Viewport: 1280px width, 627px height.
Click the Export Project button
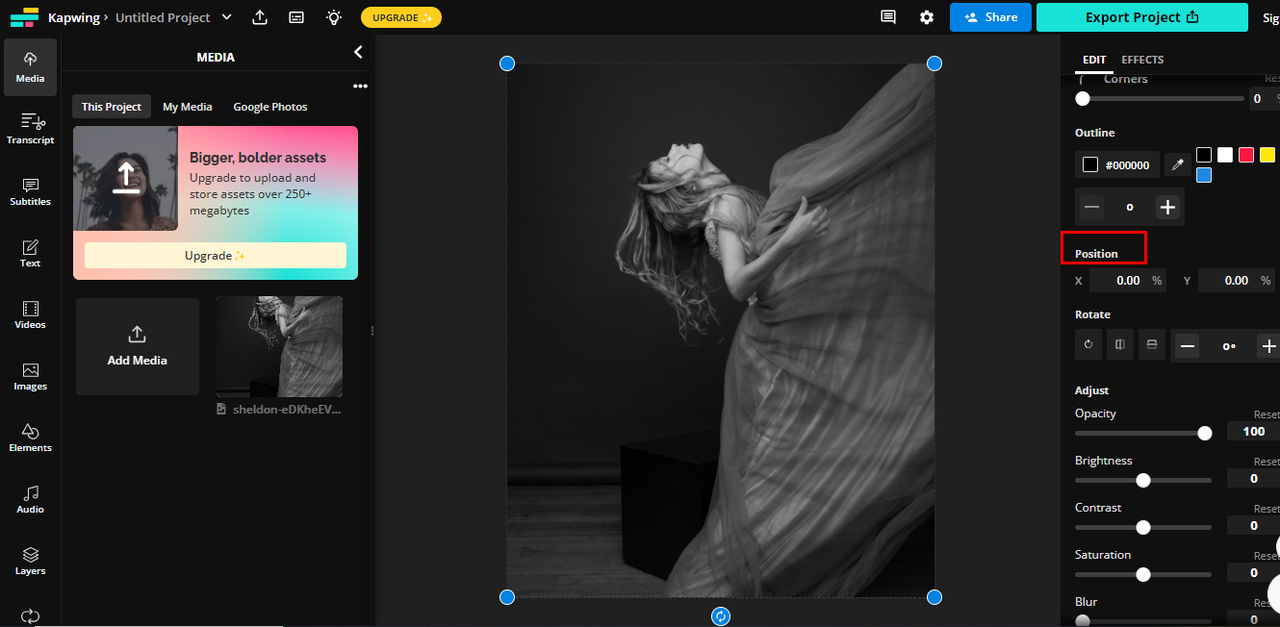(1142, 17)
